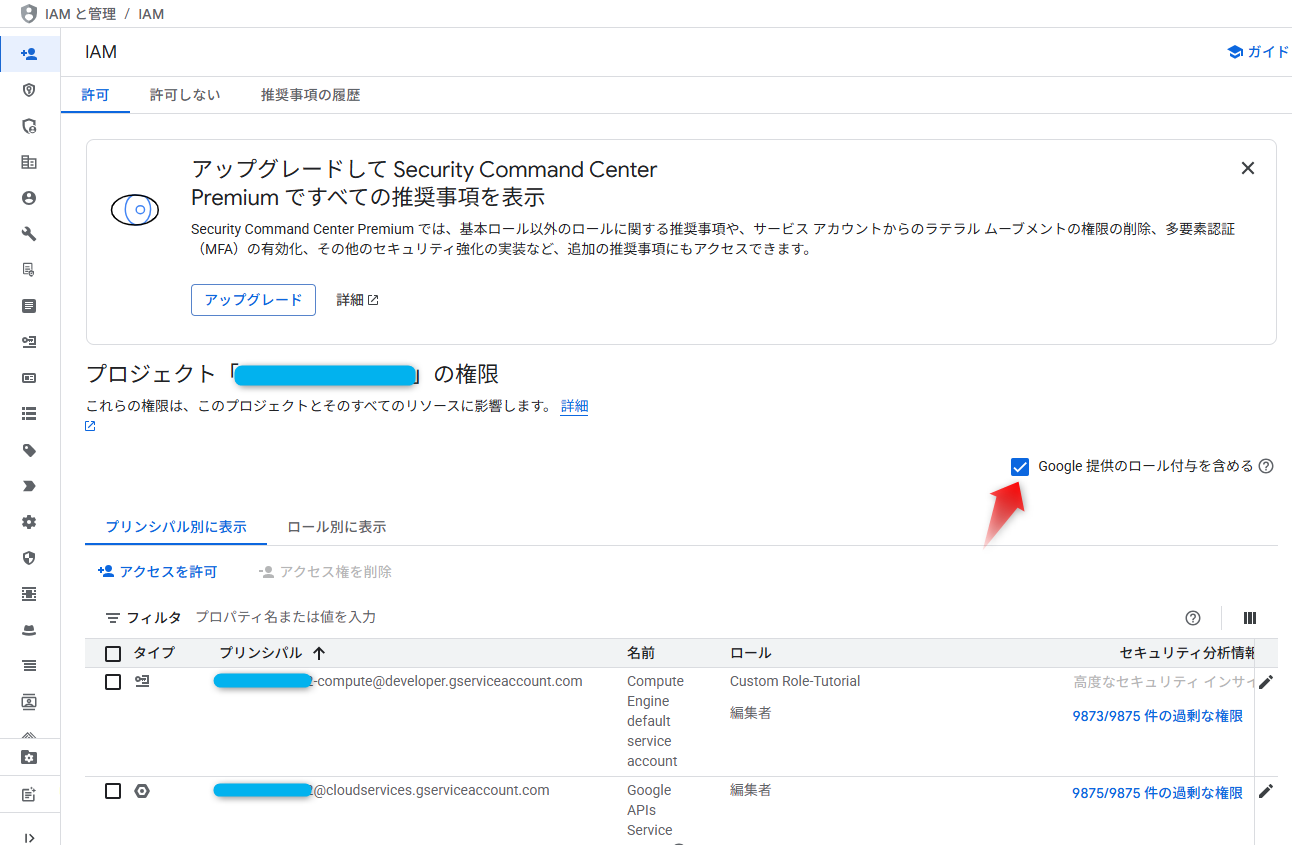The image size is (1292, 845).
Task: Click the アクセスを許可 button
Action: pyautogui.click(x=157, y=572)
